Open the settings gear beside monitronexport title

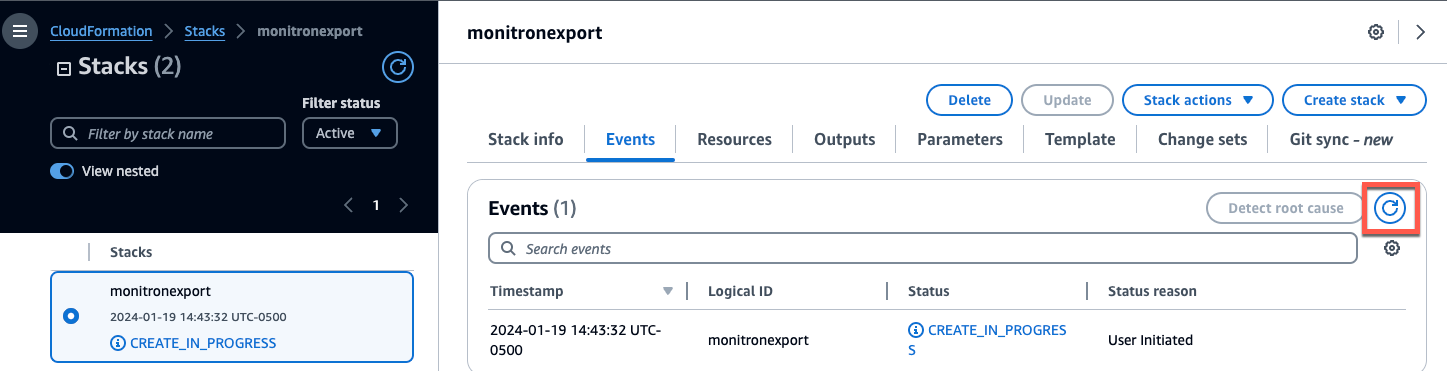pyautogui.click(x=1376, y=32)
